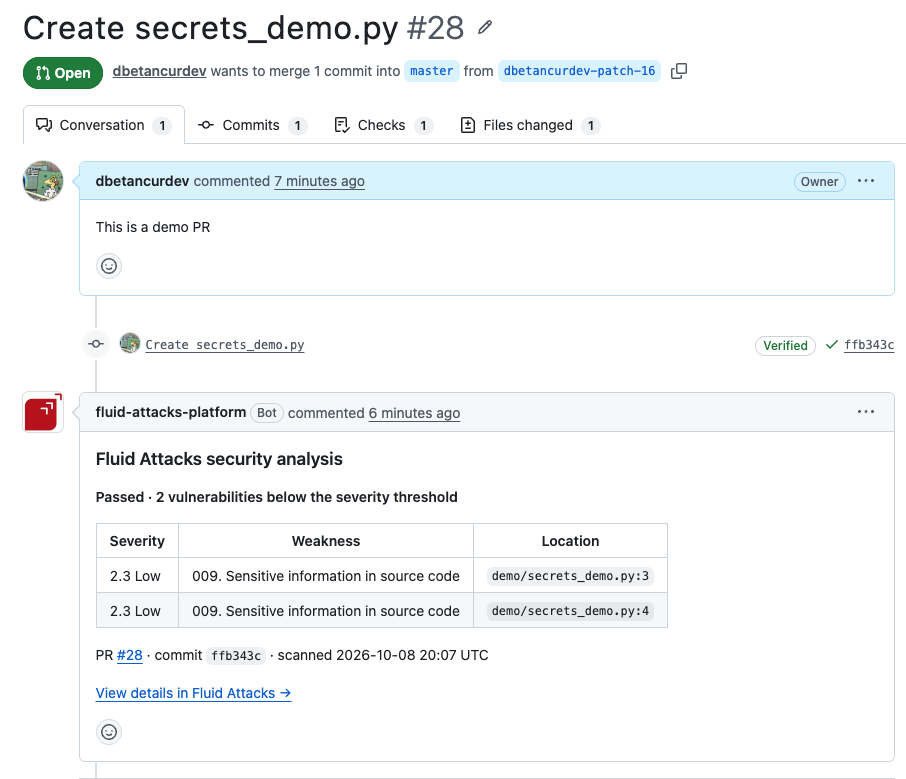Click the Bot label next to fluid-attacks-platform

point(267,413)
